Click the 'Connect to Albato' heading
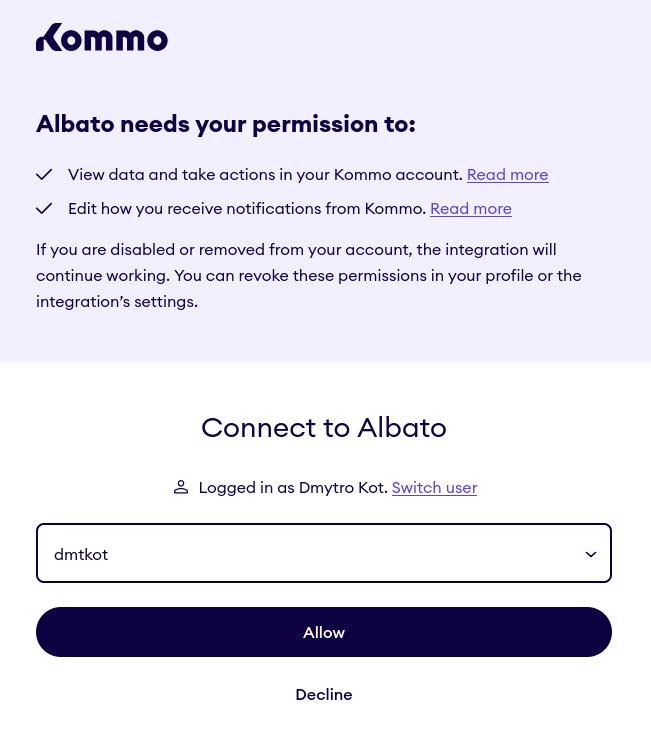The width and height of the screenshot is (651, 743). point(324,428)
